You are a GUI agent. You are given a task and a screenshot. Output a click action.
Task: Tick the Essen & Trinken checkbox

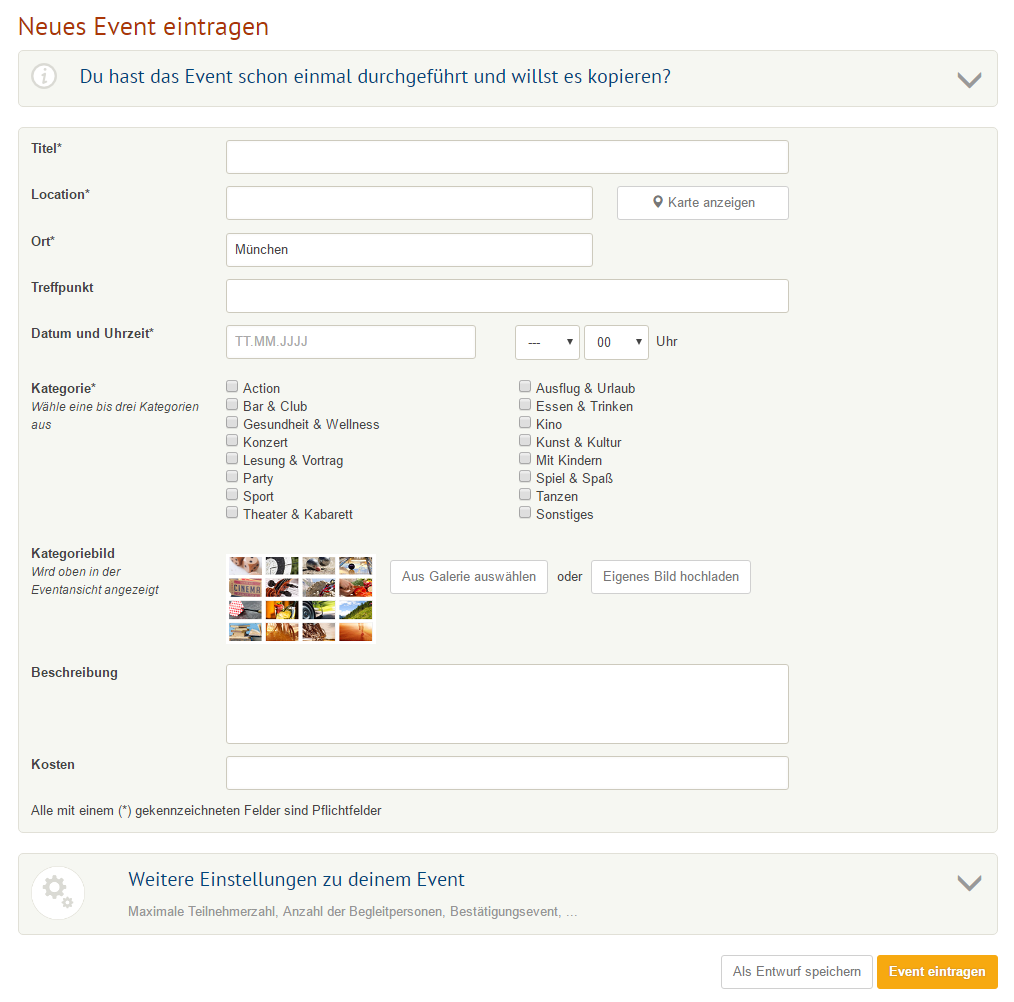click(x=525, y=405)
